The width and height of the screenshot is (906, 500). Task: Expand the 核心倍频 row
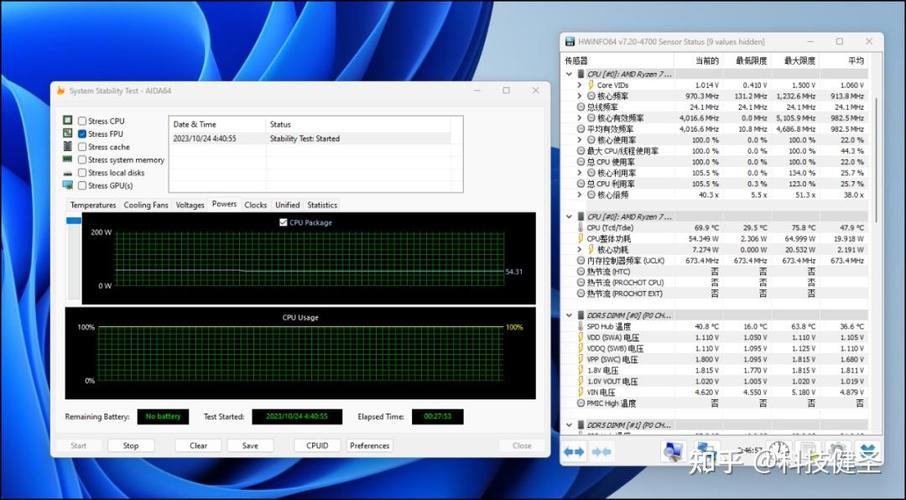pos(580,195)
